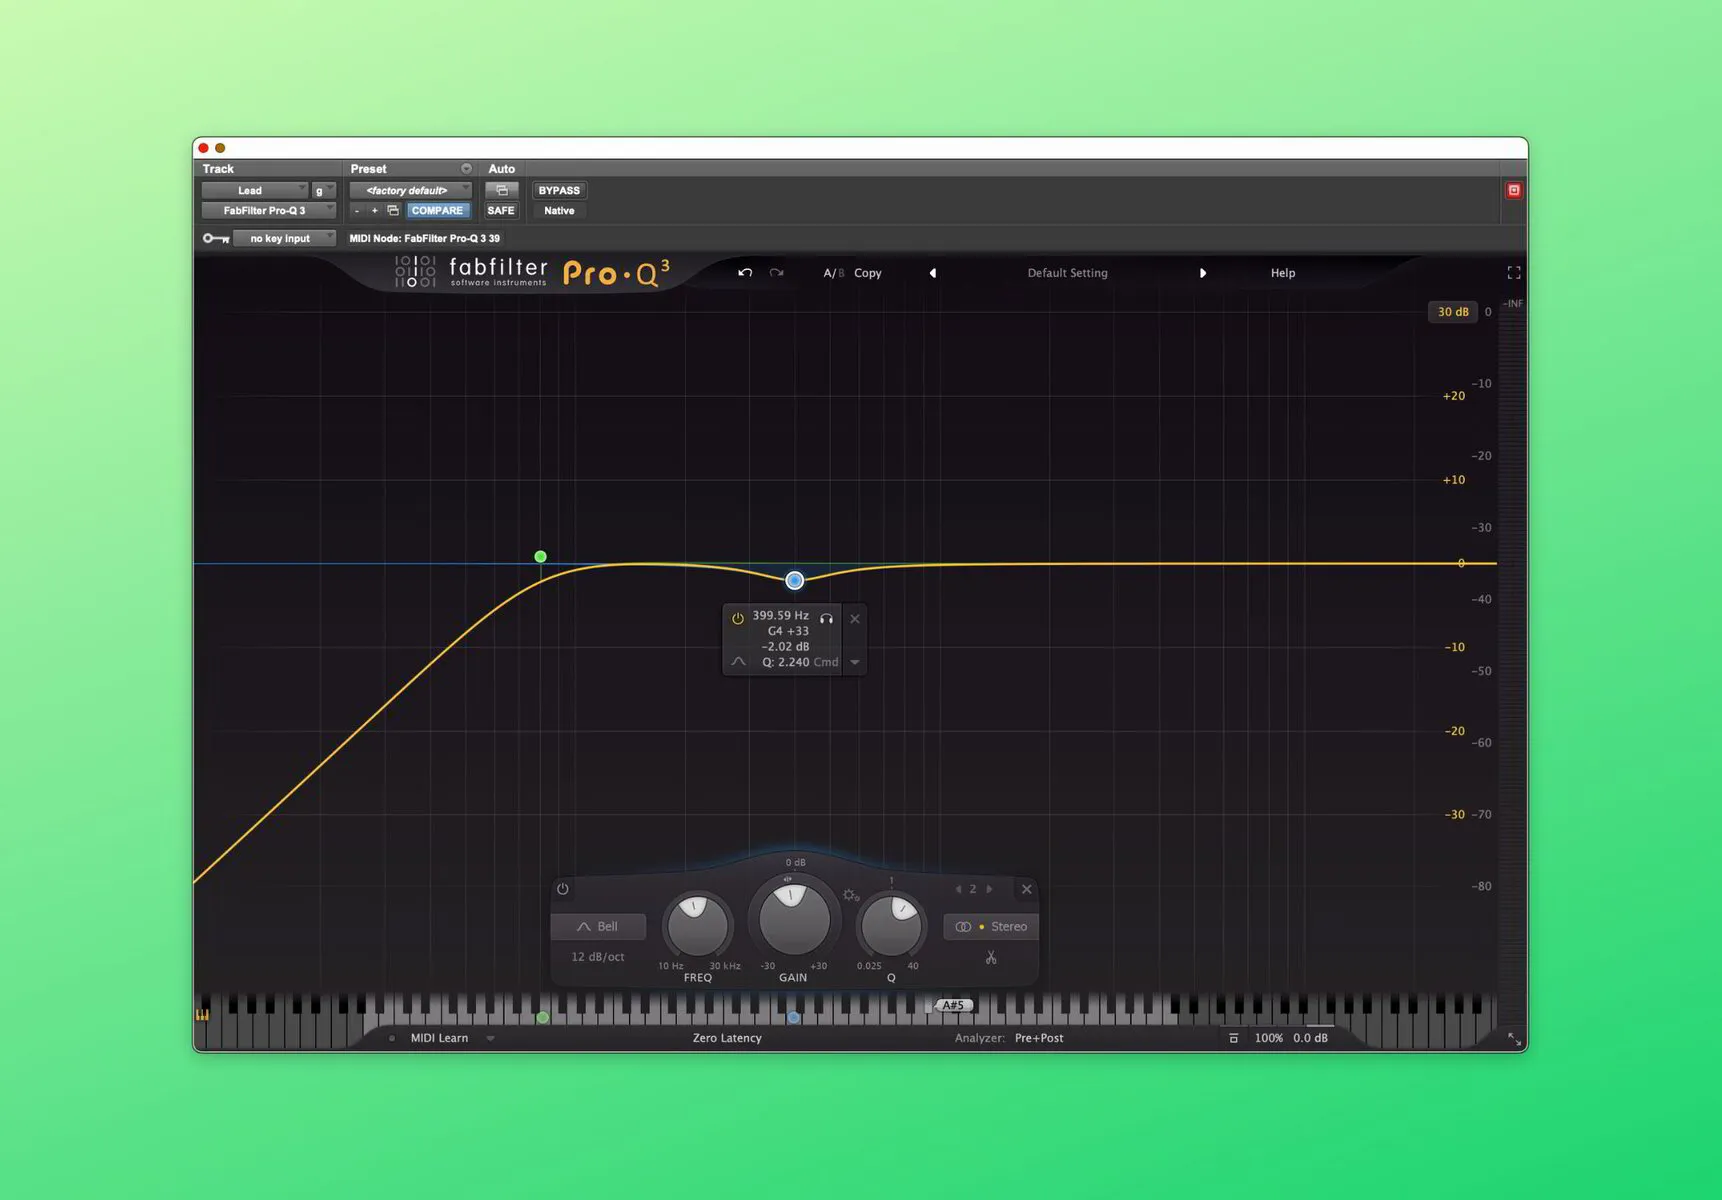This screenshot has height=1200, width=1722.
Task: Toggle automation SAFE button
Action: pyautogui.click(x=501, y=210)
